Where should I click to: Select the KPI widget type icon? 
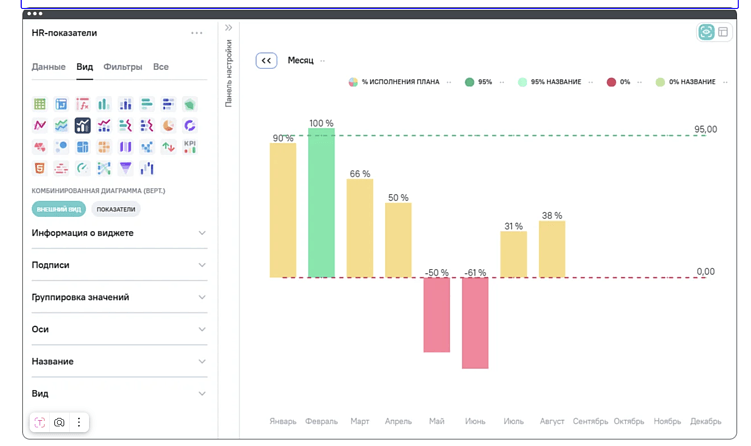click(x=190, y=147)
